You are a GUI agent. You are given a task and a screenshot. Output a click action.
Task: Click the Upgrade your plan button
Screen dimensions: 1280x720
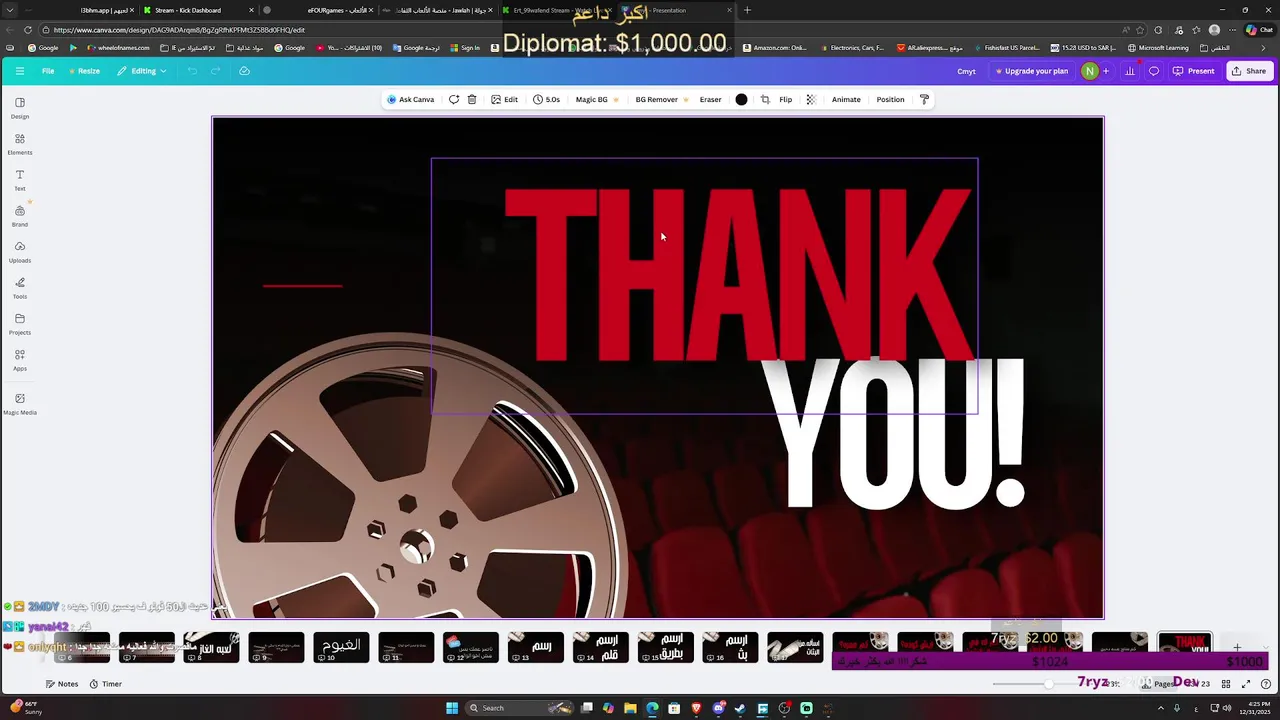tap(1031, 71)
